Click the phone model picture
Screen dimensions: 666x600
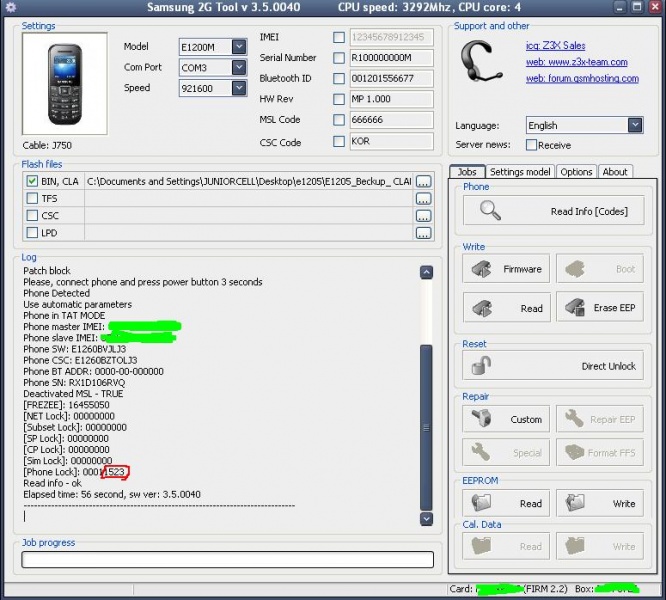coord(65,84)
